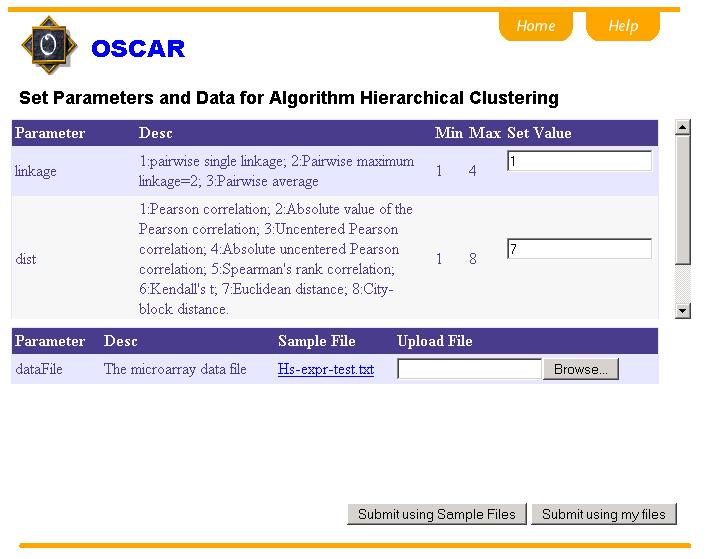Screen dimensions: 710x559
Task: Click 'The microarray data file' description
Action: 175,369
